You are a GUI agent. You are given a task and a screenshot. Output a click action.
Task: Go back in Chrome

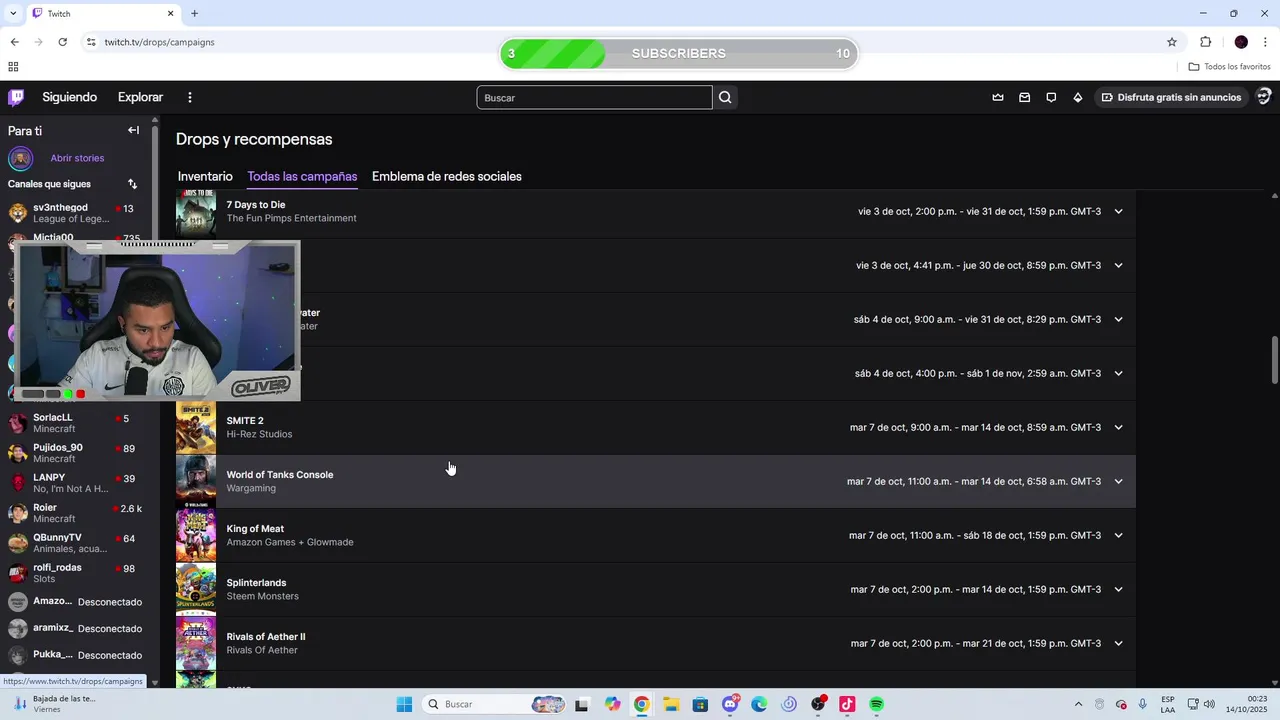(14, 42)
